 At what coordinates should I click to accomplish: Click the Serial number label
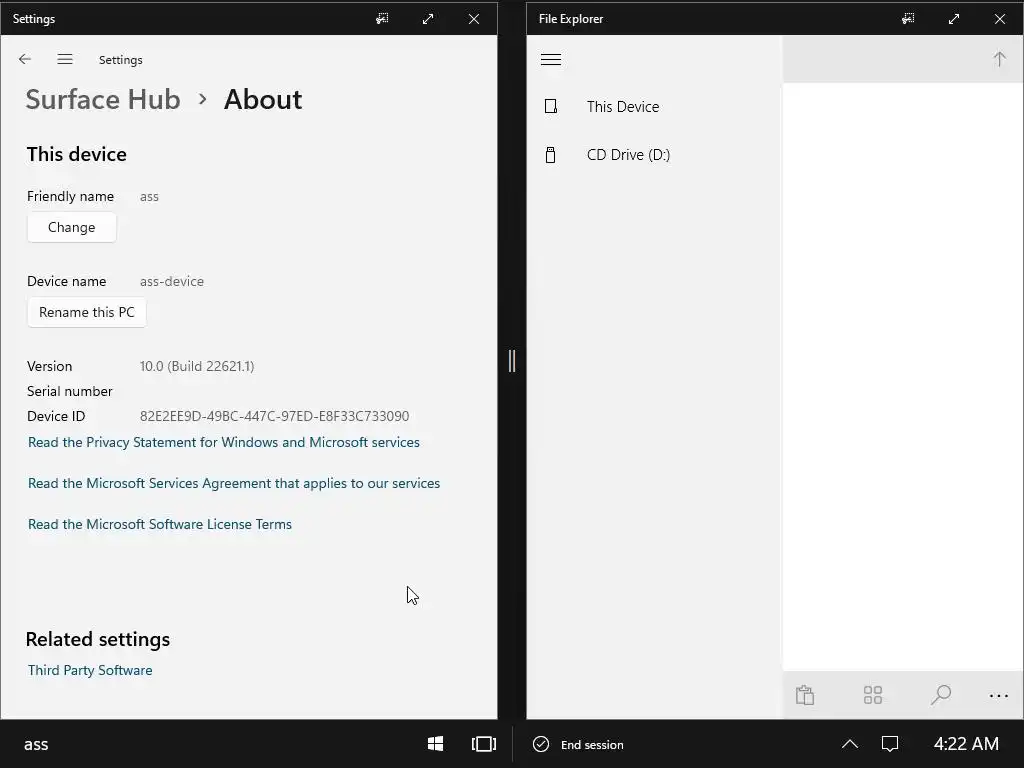pos(70,391)
